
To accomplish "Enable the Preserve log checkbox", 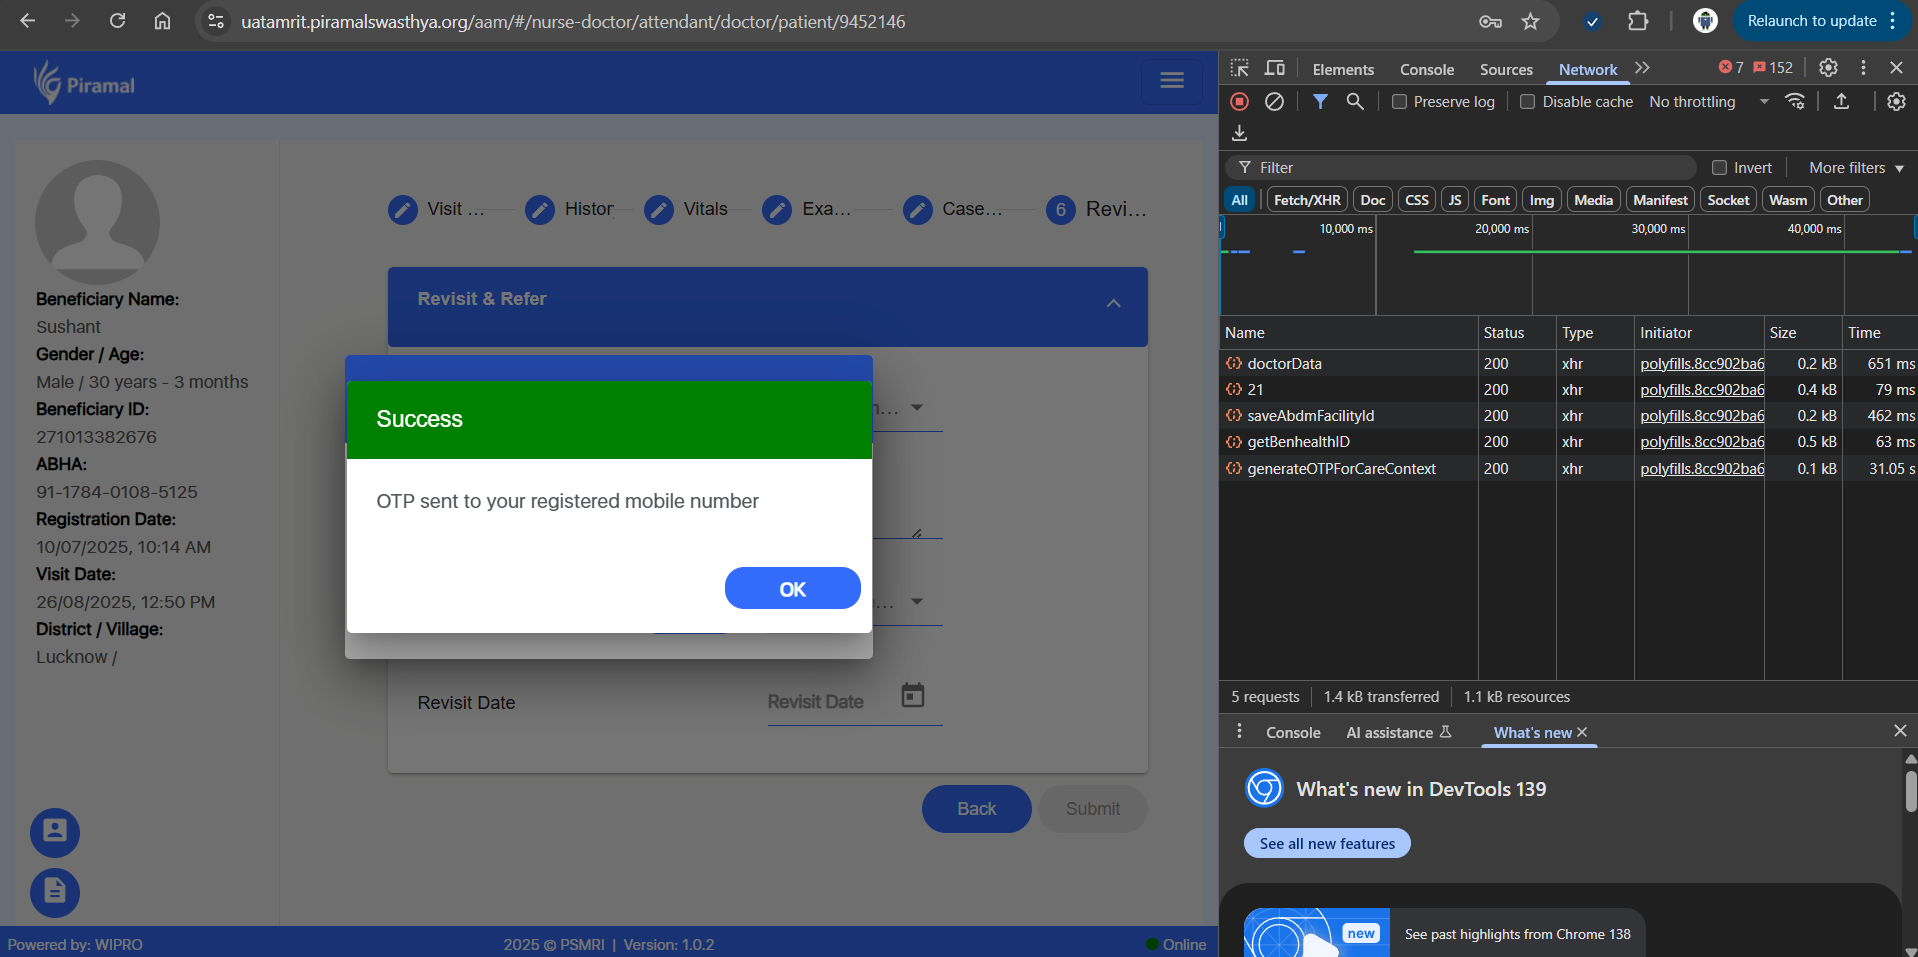I will [1400, 102].
